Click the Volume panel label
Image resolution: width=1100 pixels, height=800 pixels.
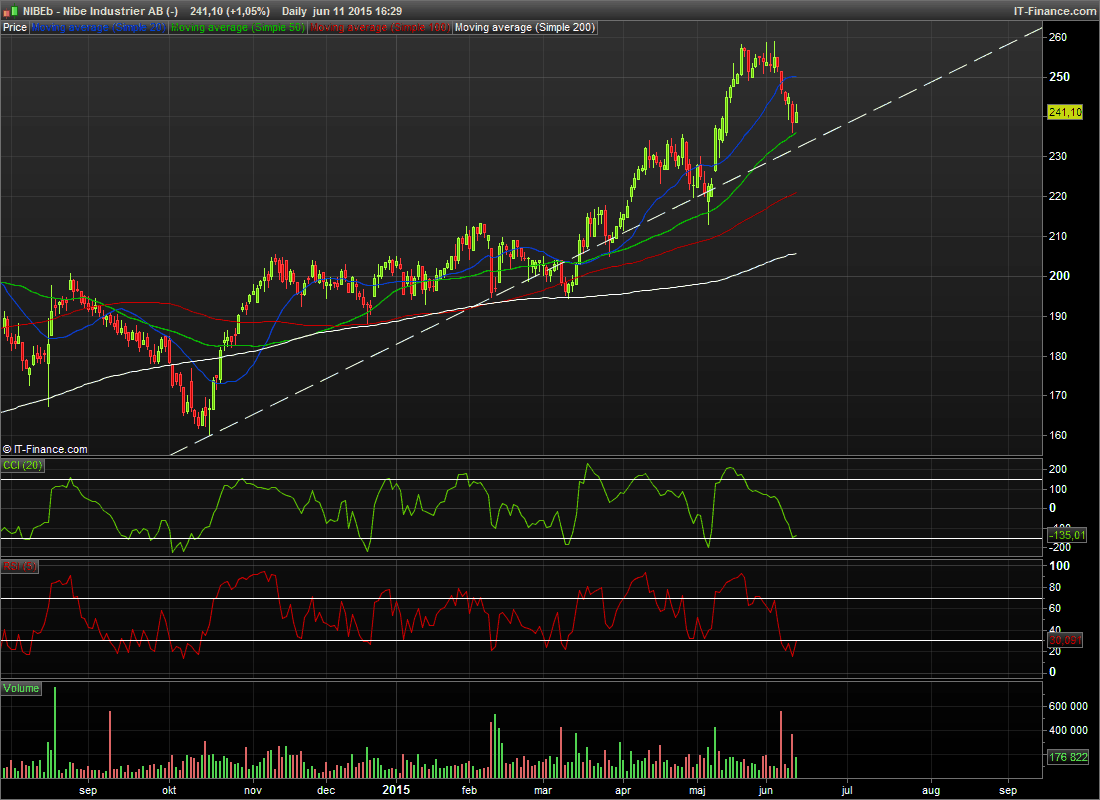click(22, 689)
